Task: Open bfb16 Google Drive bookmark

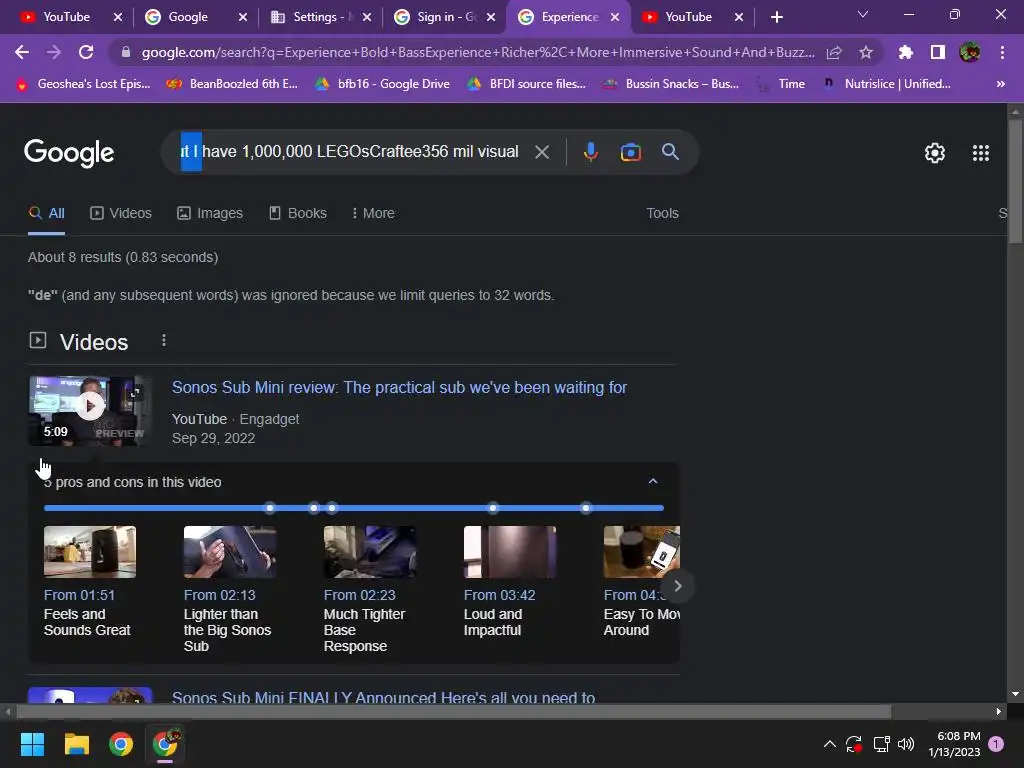Action: 383,84
